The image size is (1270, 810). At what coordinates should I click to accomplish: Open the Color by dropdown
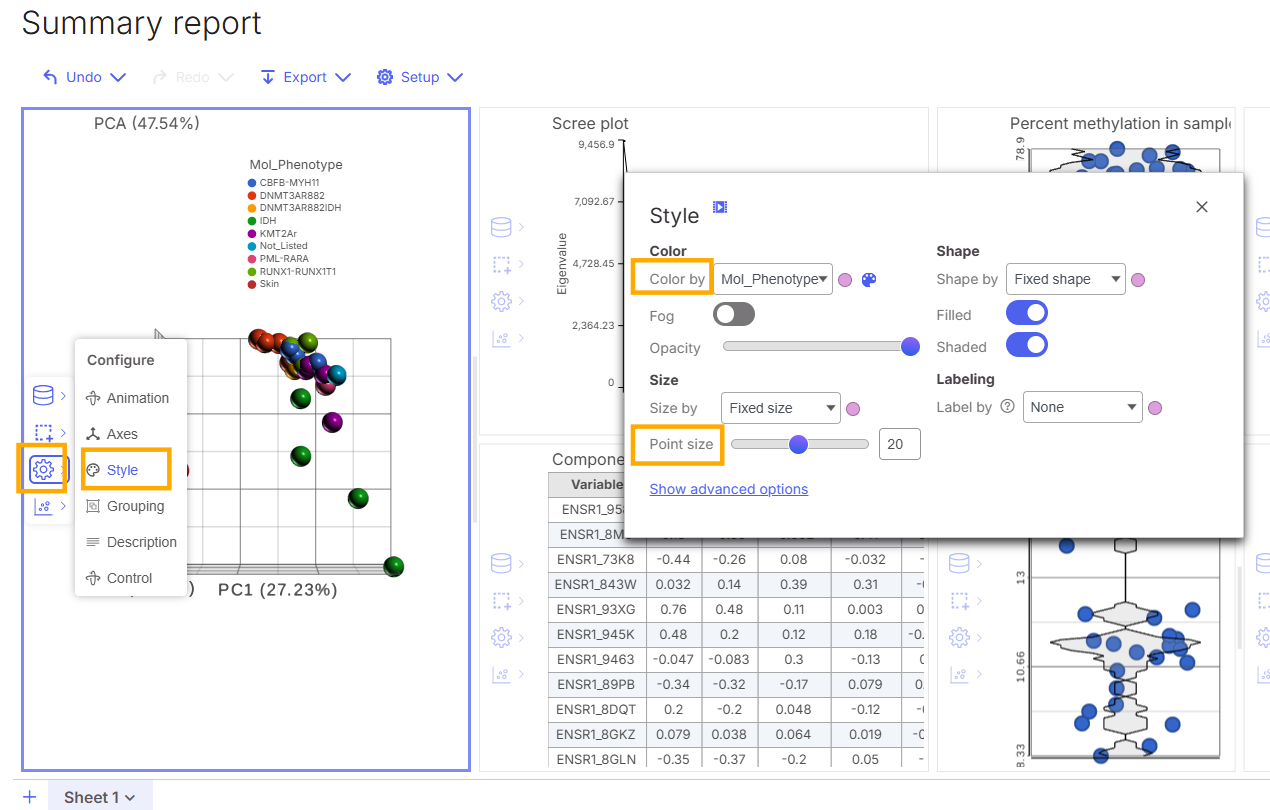click(x=773, y=280)
